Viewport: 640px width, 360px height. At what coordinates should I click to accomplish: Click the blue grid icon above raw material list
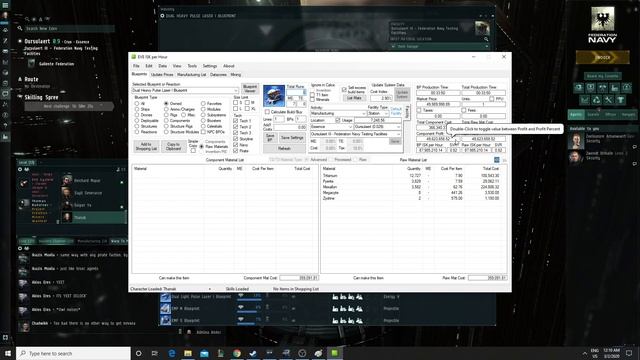[497, 160]
